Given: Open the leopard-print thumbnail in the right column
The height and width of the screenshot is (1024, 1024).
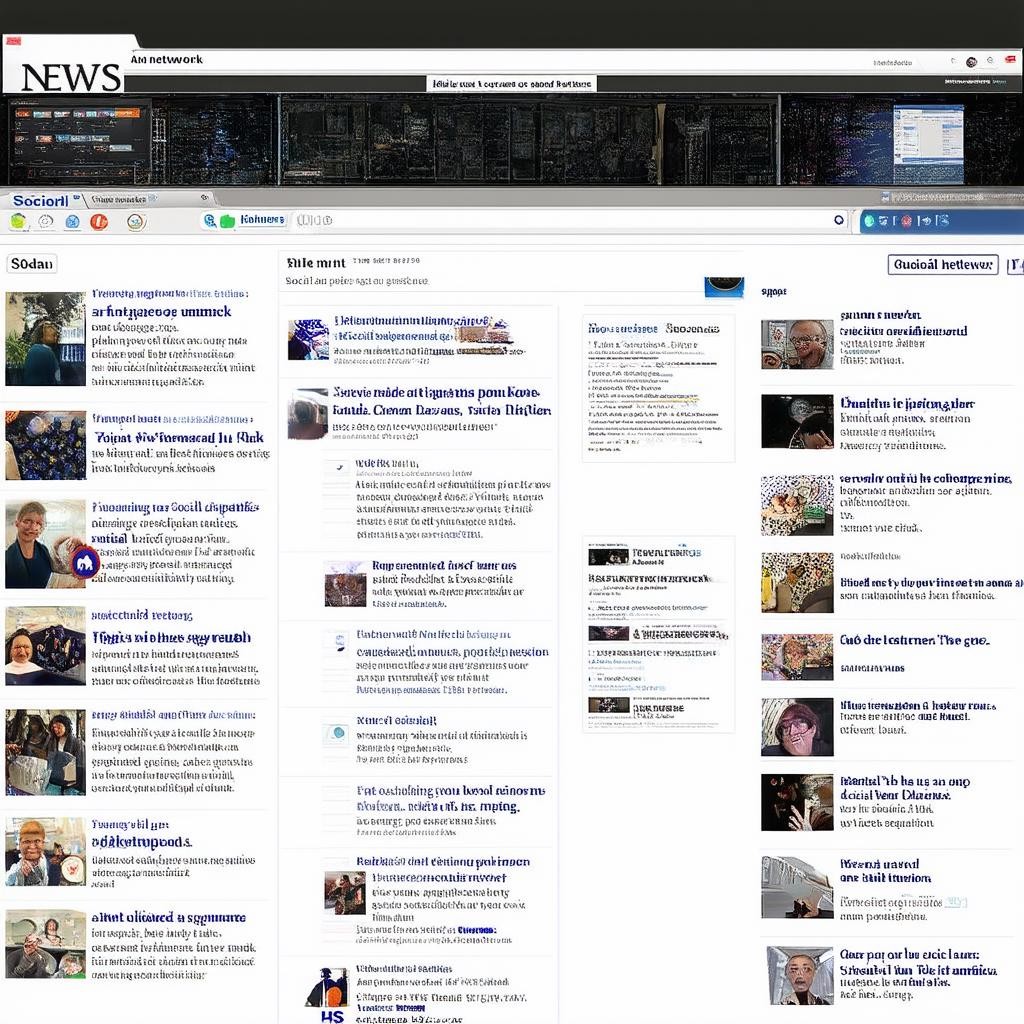Looking at the screenshot, I should [797, 582].
